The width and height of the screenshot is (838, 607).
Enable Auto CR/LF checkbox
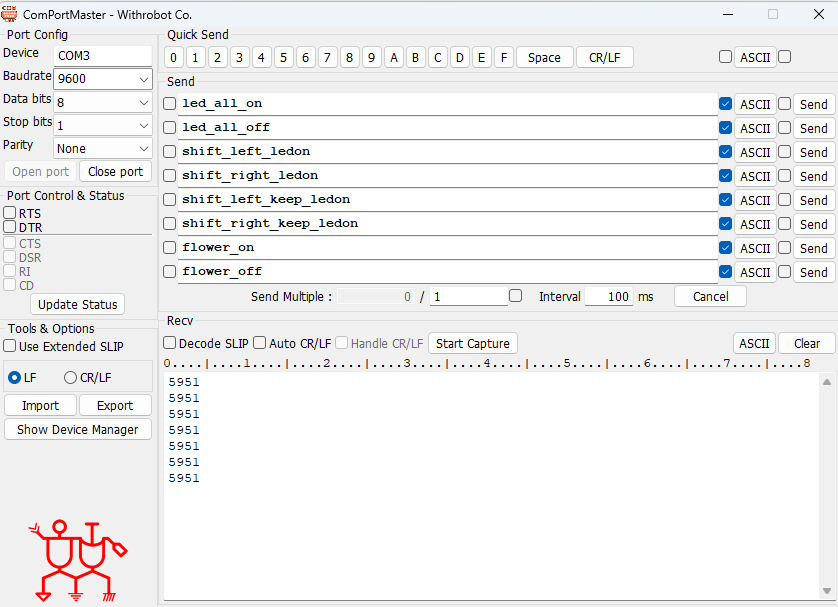(x=259, y=343)
